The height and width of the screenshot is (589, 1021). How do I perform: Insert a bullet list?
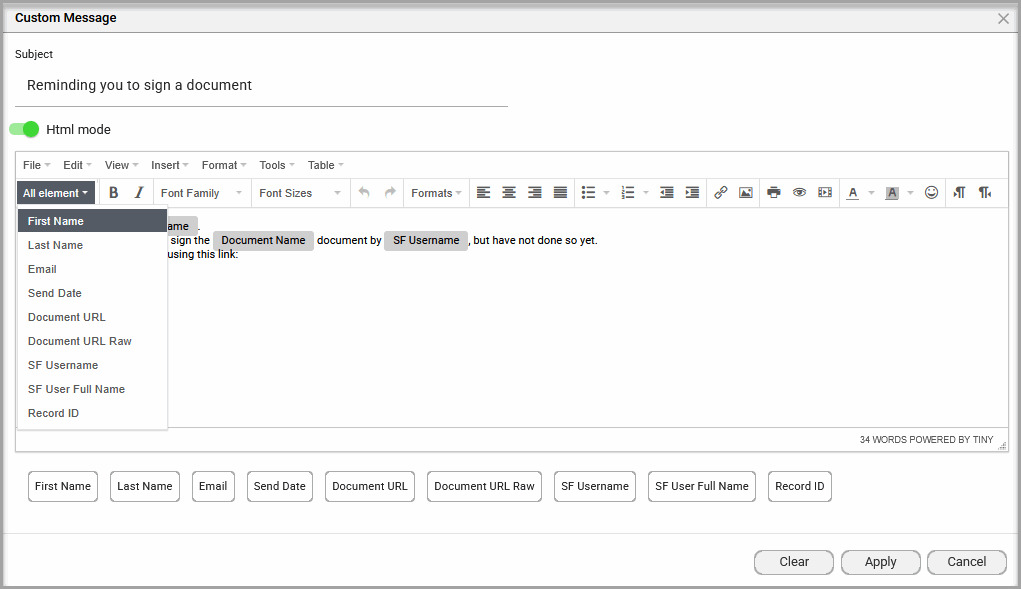tap(588, 193)
